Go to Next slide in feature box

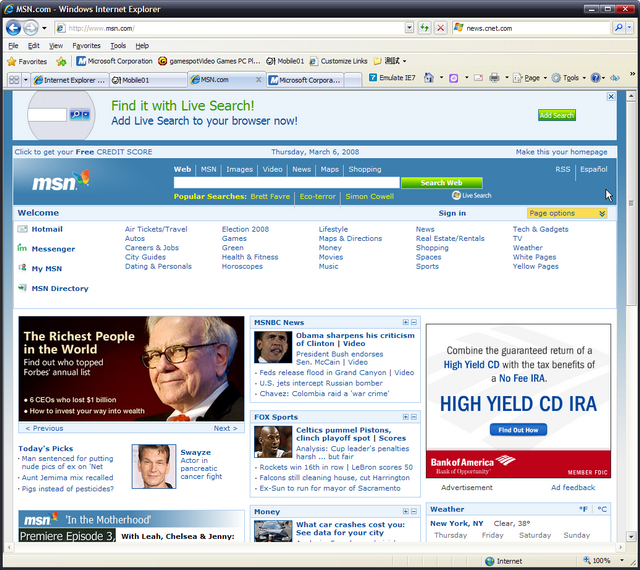[225, 428]
